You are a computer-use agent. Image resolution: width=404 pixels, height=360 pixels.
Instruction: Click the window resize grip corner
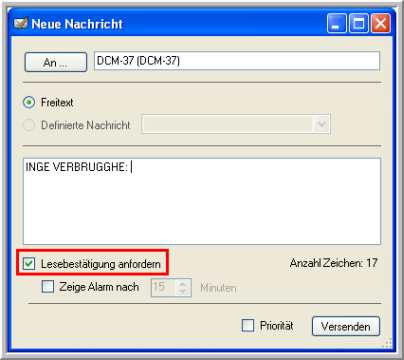(x=387, y=343)
